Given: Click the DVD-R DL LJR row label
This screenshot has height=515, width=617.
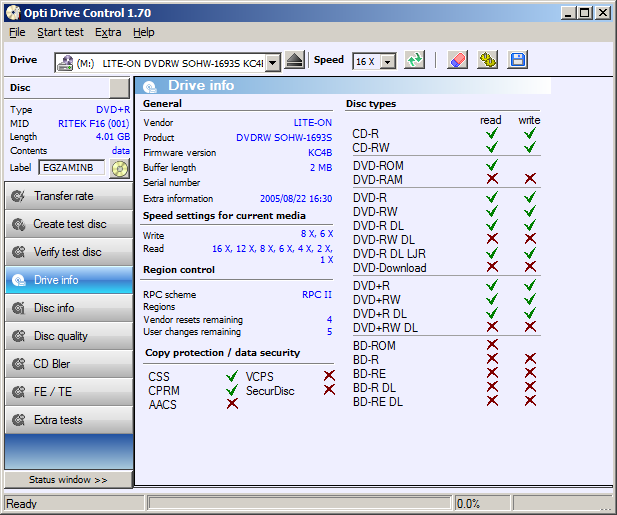Looking at the screenshot, I should tap(389, 254).
